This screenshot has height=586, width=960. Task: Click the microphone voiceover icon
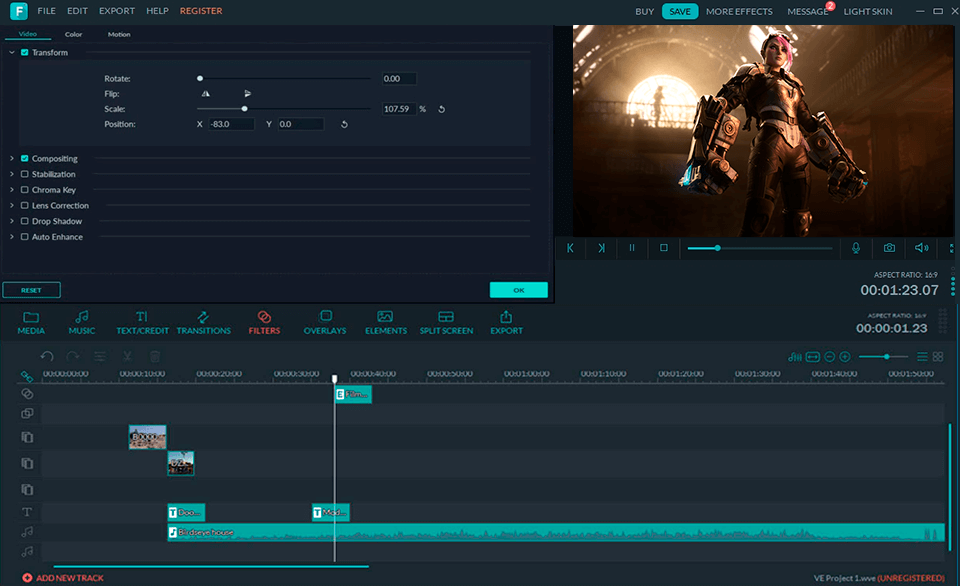[x=856, y=248]
